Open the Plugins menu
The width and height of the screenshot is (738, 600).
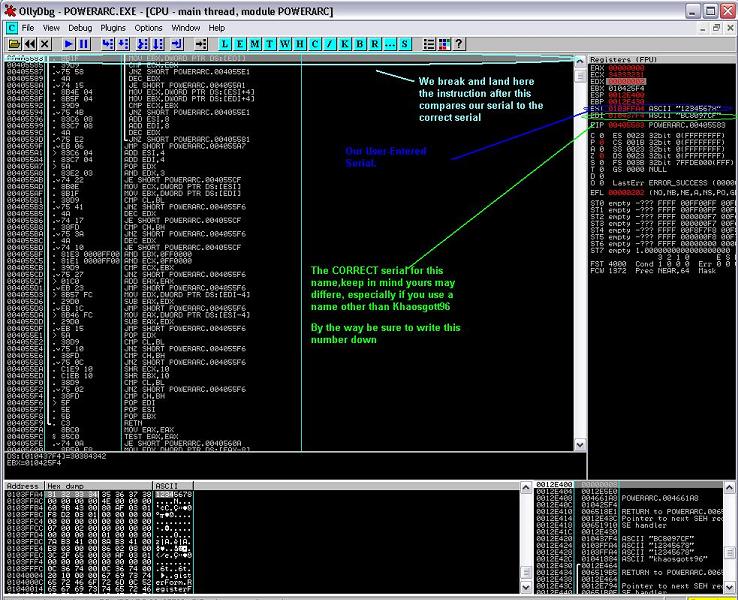[x=113, y=28]
